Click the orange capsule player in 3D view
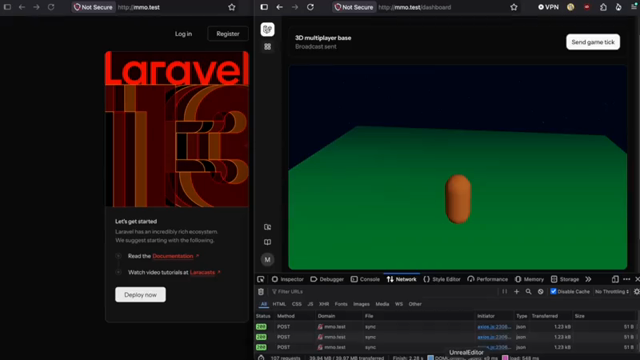 tap(458, 199)
